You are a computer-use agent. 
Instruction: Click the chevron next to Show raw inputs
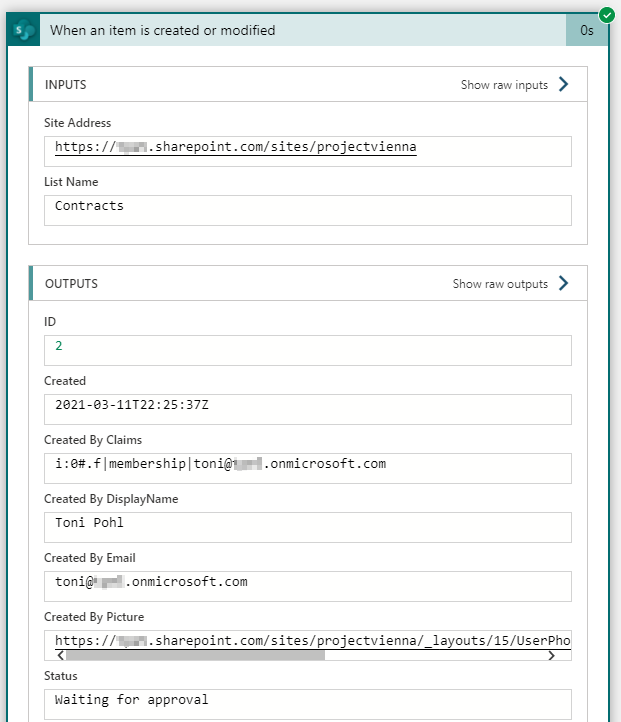point(564,85)
